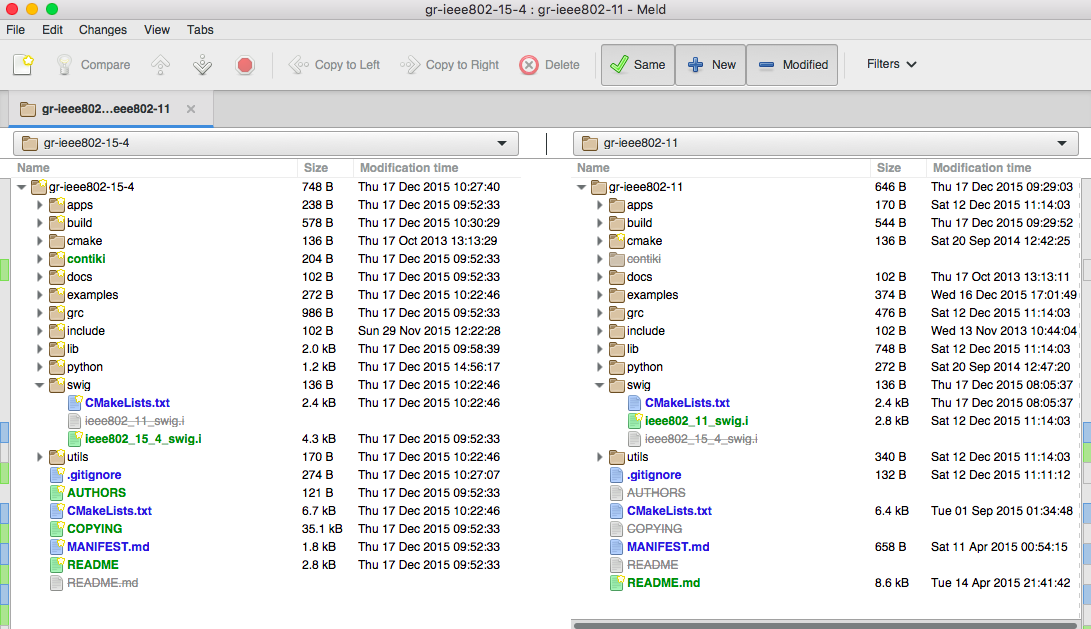Click the new comparison document icon

[x=23, y=65]
